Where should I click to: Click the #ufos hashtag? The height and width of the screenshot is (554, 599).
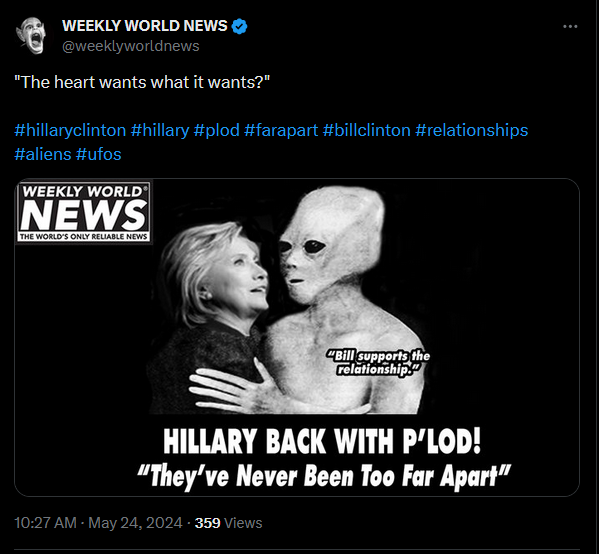tap(99, 154)
